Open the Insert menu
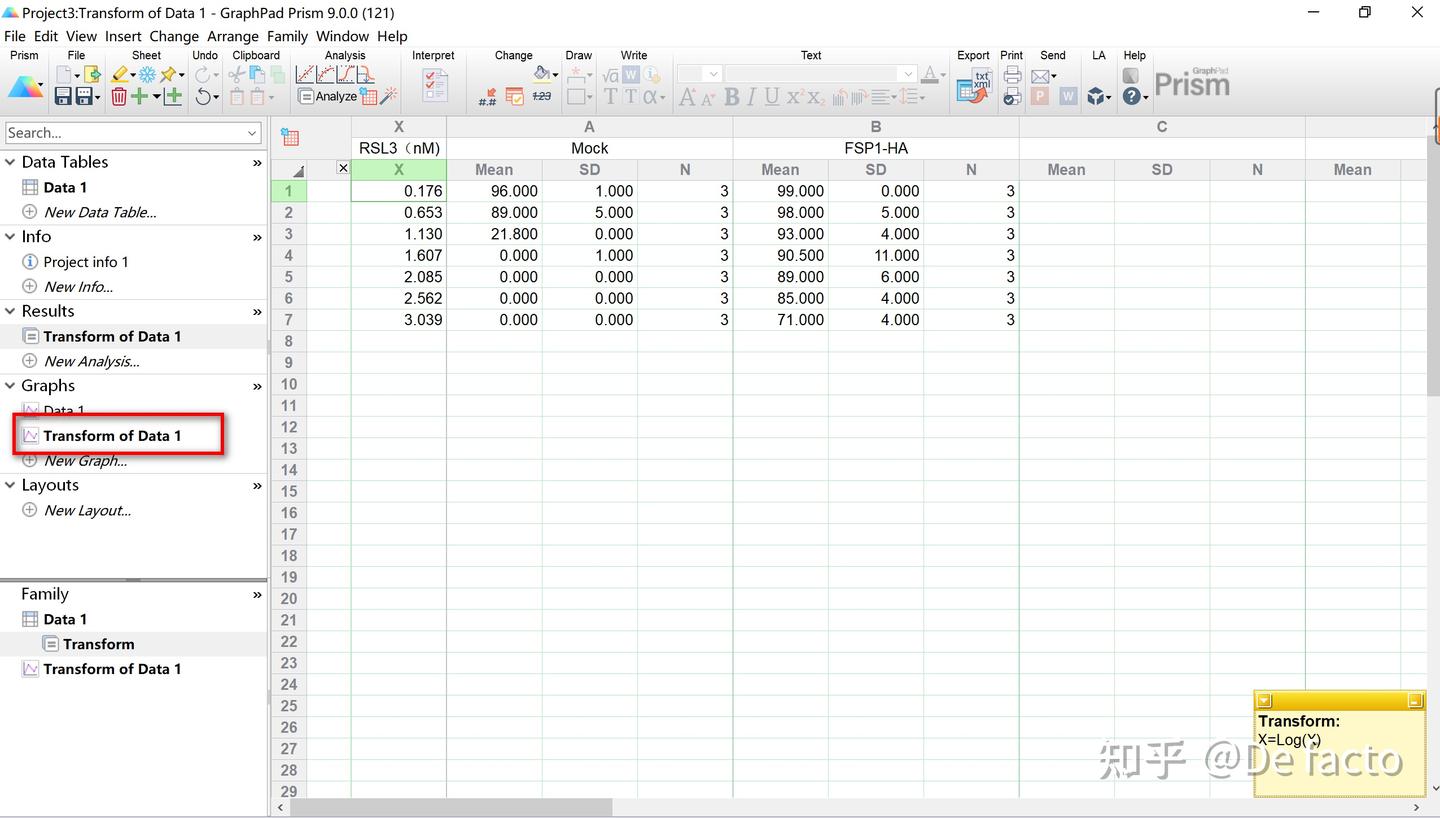Screen dimensions: 1440x818 tap(123, 36)
